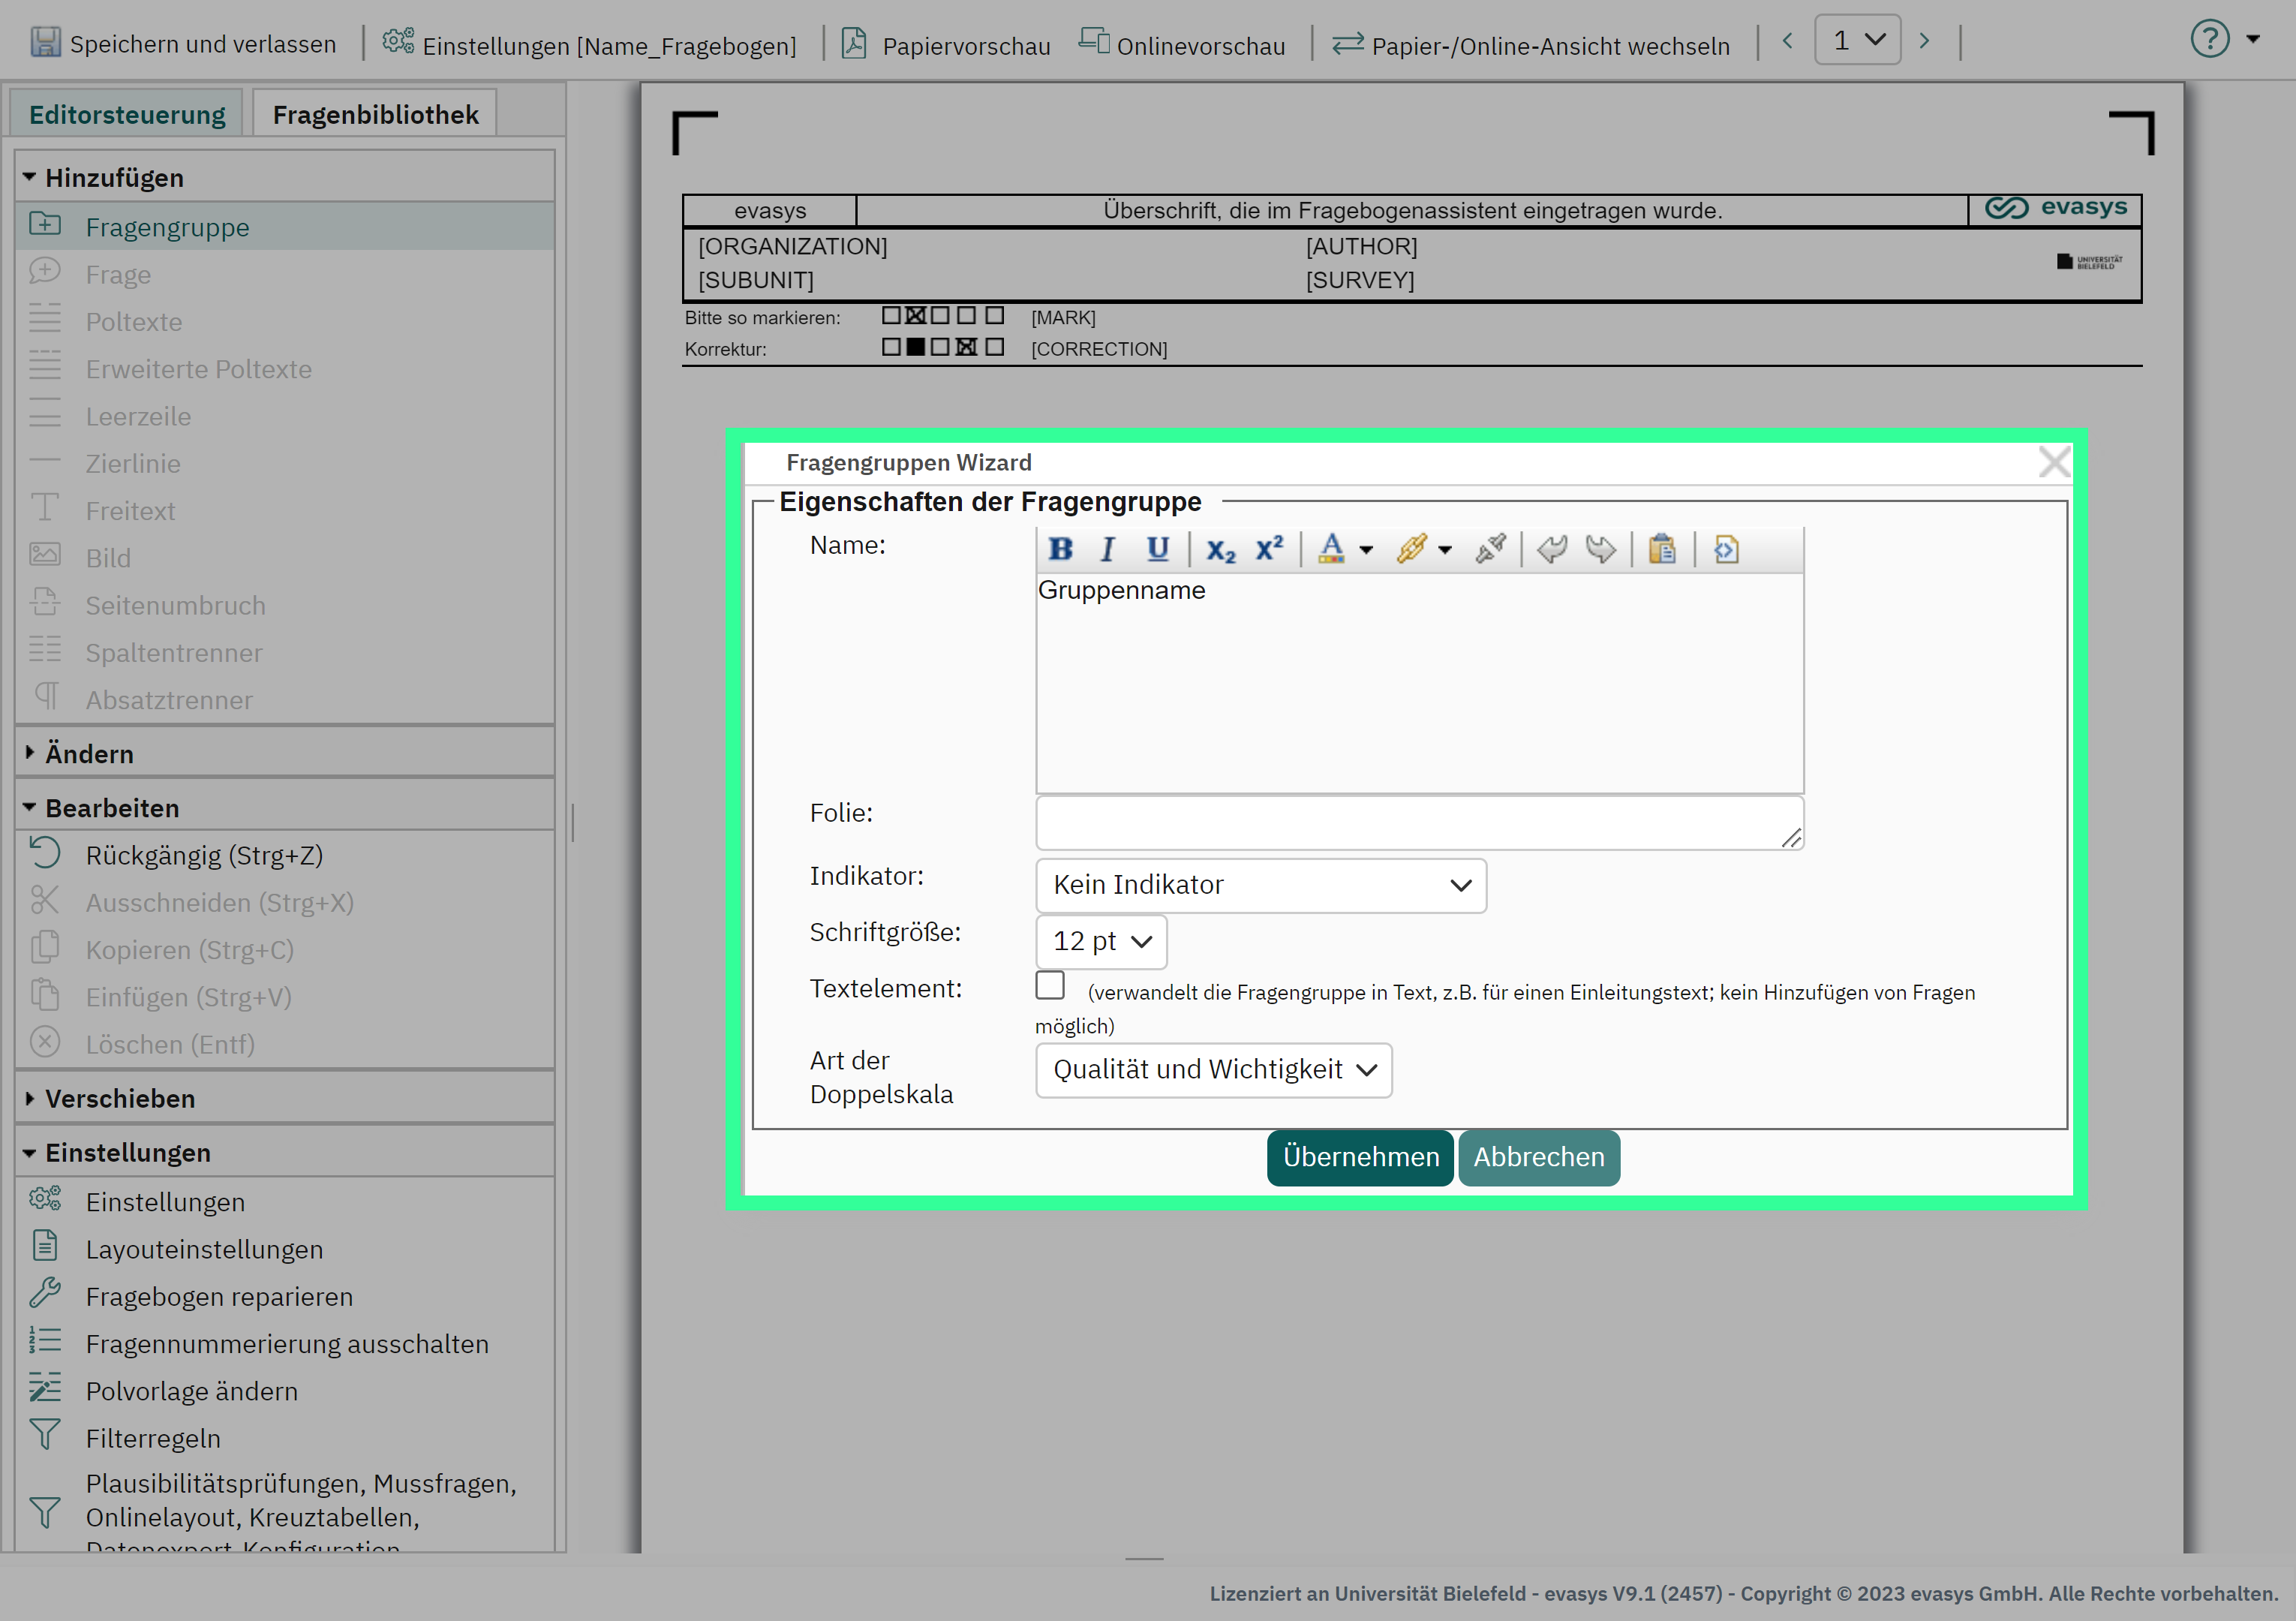
Task: Open the Art der Doppelskala dropdown
Action: click(1213, 1070)
